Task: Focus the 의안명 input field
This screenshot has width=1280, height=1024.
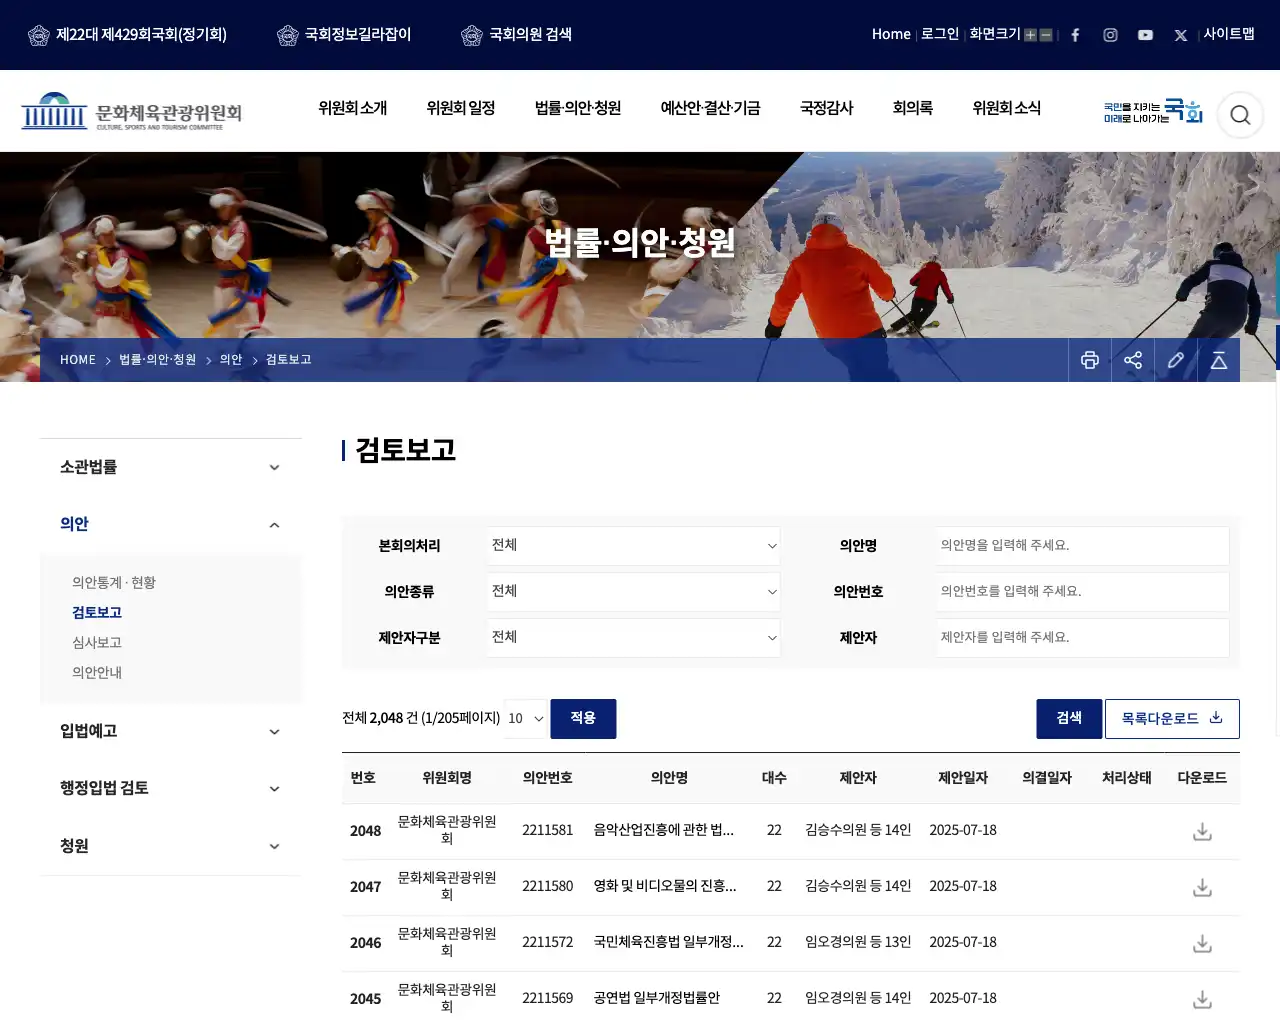Action: coord(1083,546)
